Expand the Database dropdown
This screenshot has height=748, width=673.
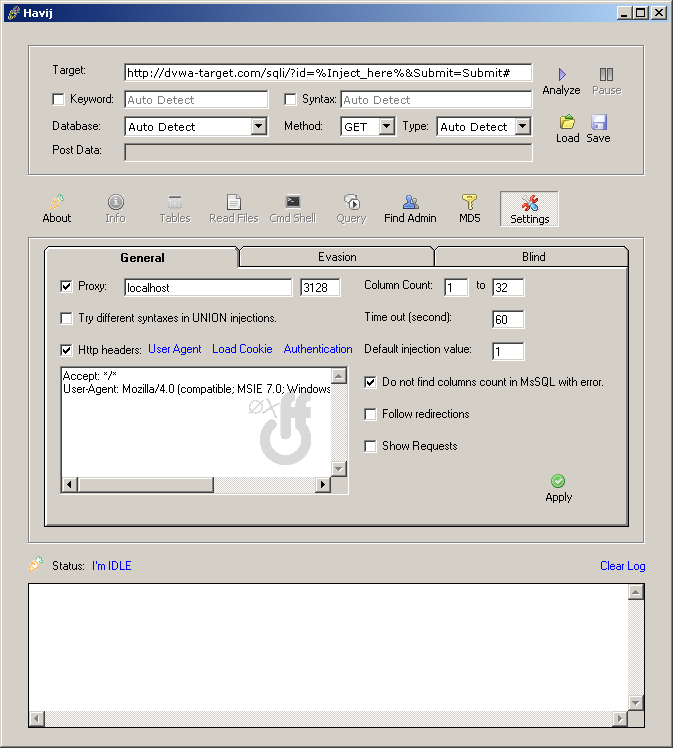(259, 126)
